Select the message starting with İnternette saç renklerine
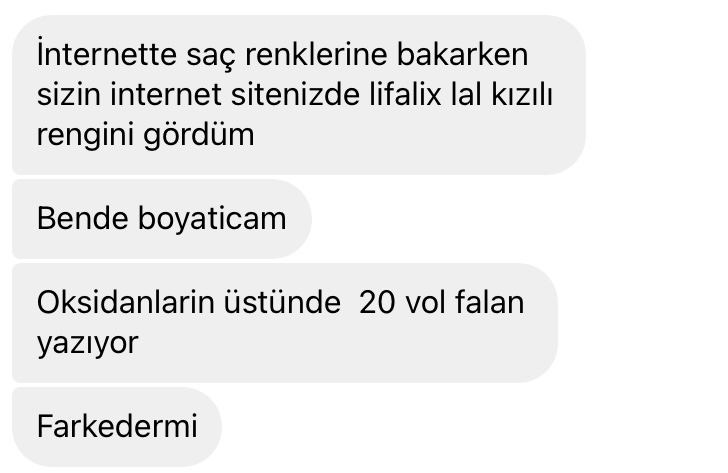 pyautogui.click(x=299, y=95)
